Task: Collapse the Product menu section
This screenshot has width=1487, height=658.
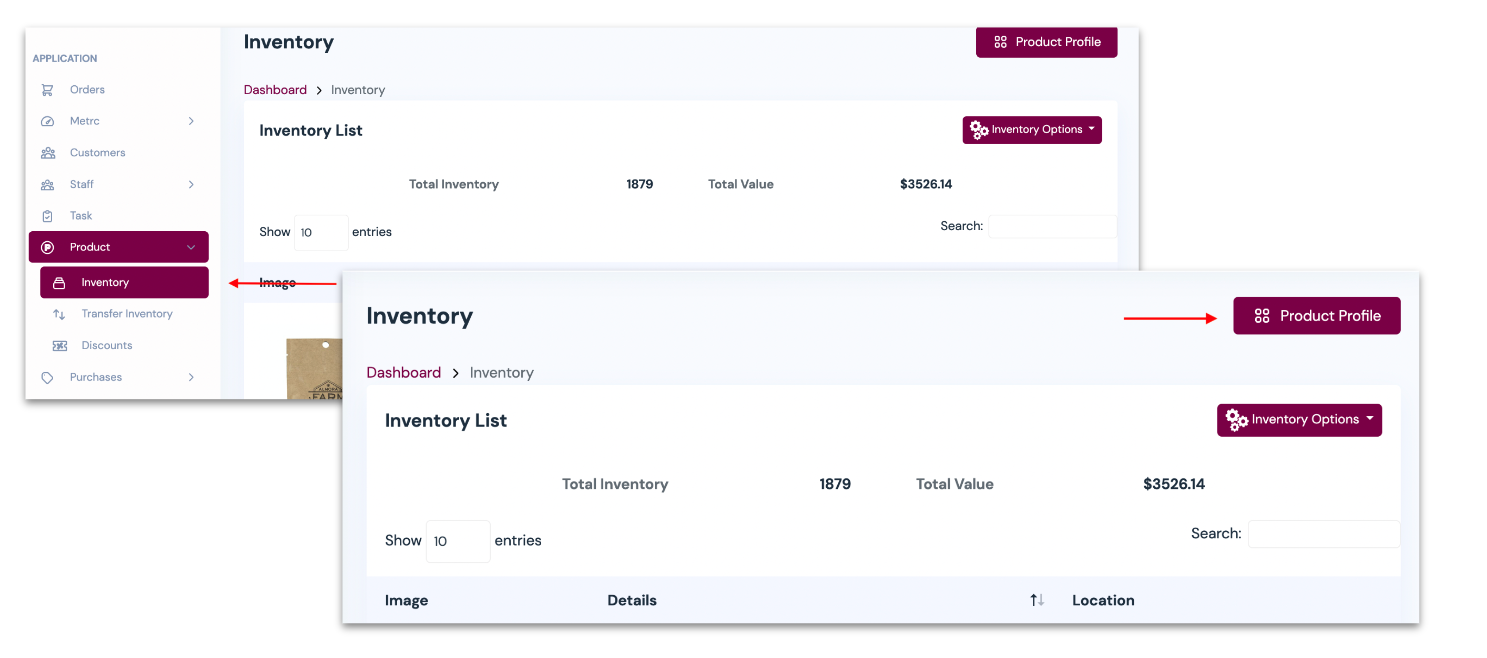Action: tap(191, 247)
